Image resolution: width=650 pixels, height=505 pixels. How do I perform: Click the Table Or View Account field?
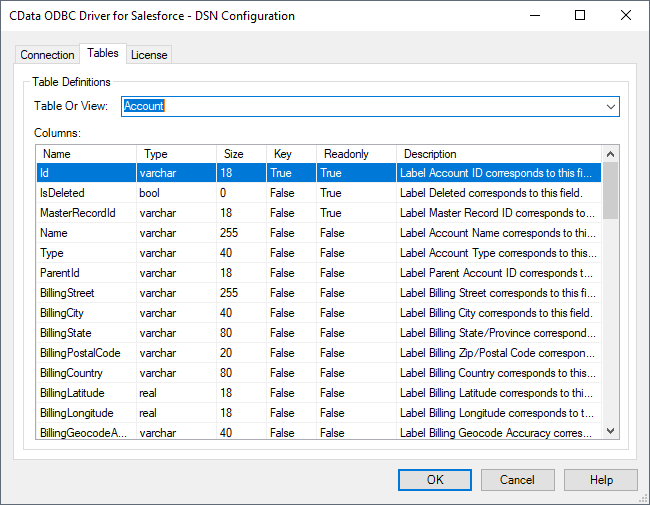pyautogui.click(x=360, y=106)
